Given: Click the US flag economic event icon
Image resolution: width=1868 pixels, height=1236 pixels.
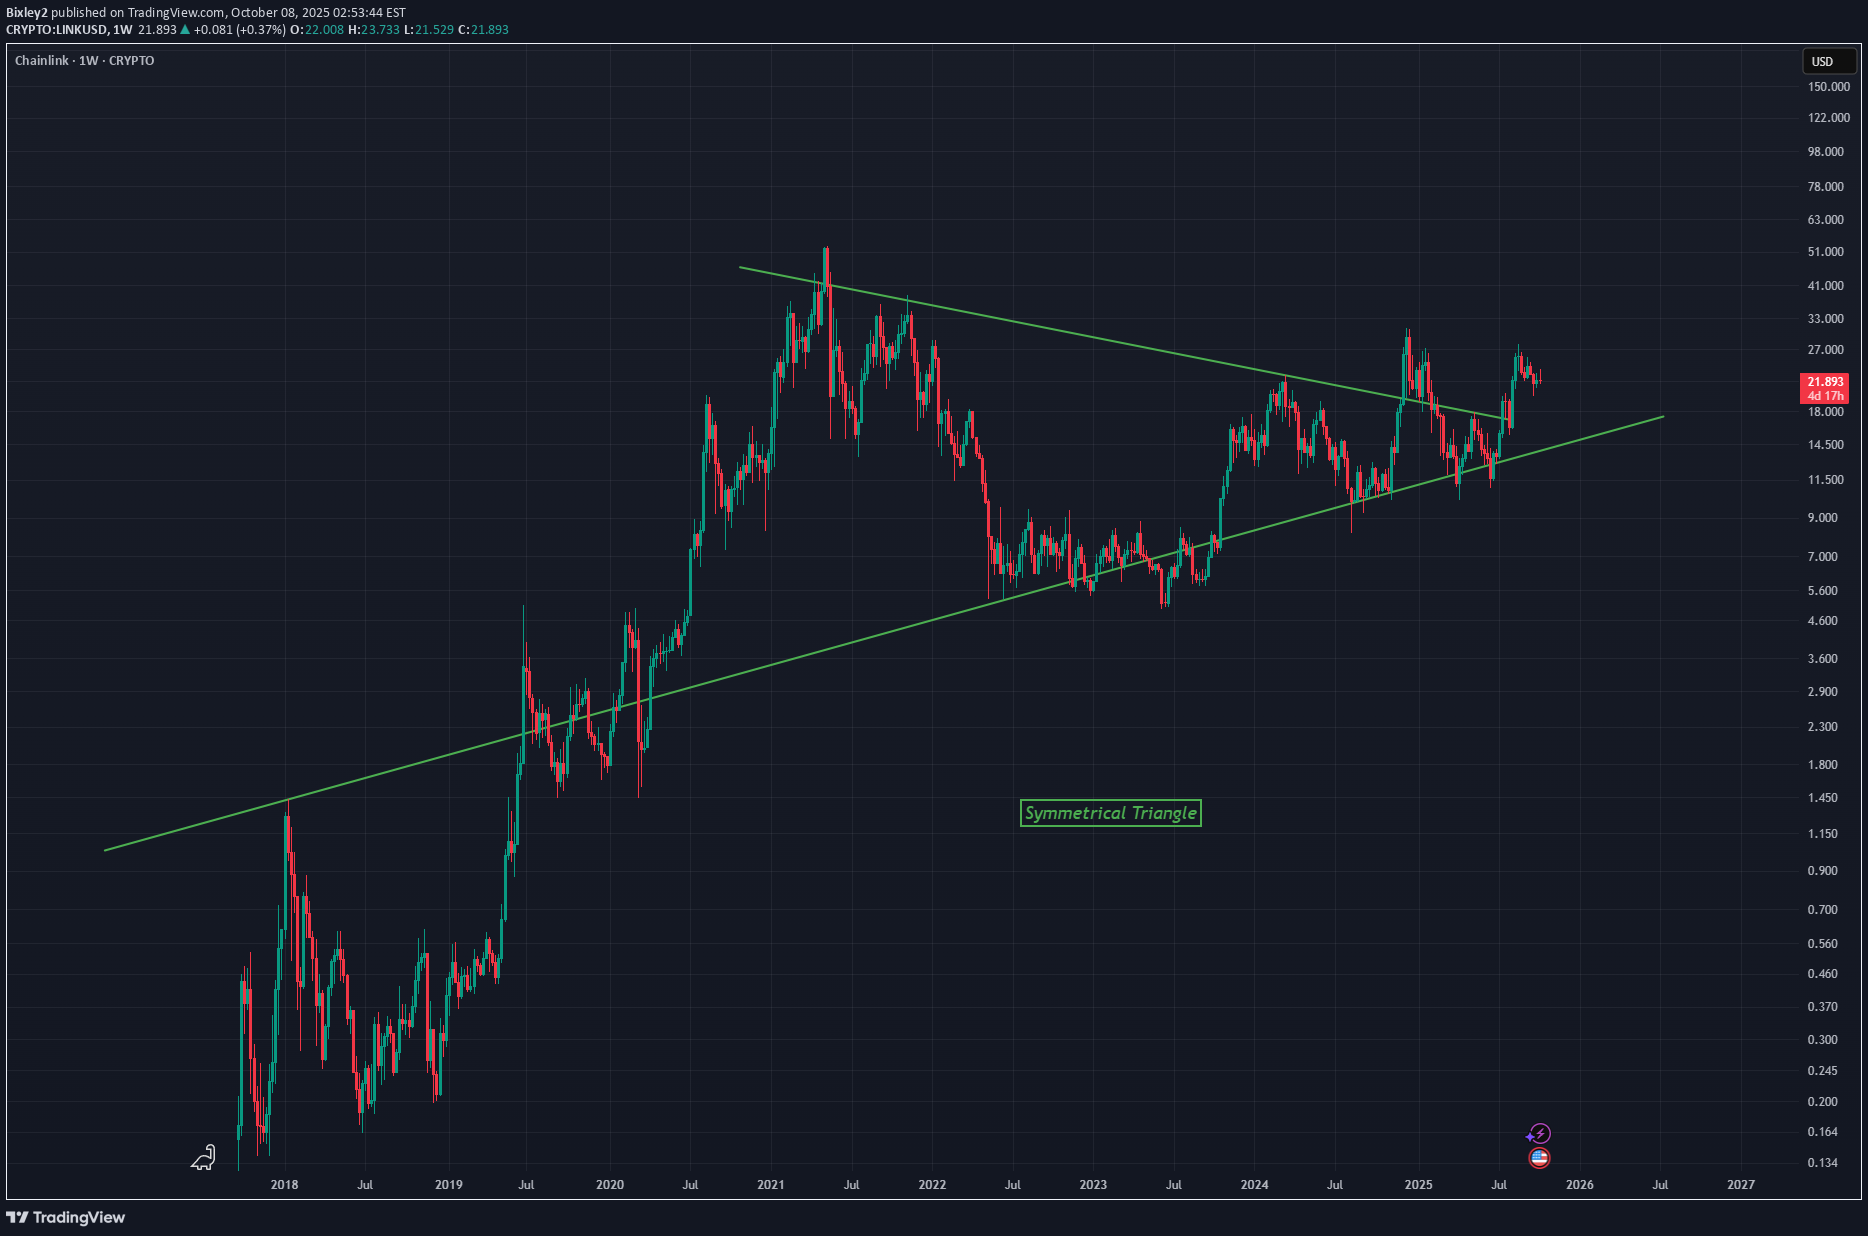Looking at the screenshot, I should (1539, 1158).
